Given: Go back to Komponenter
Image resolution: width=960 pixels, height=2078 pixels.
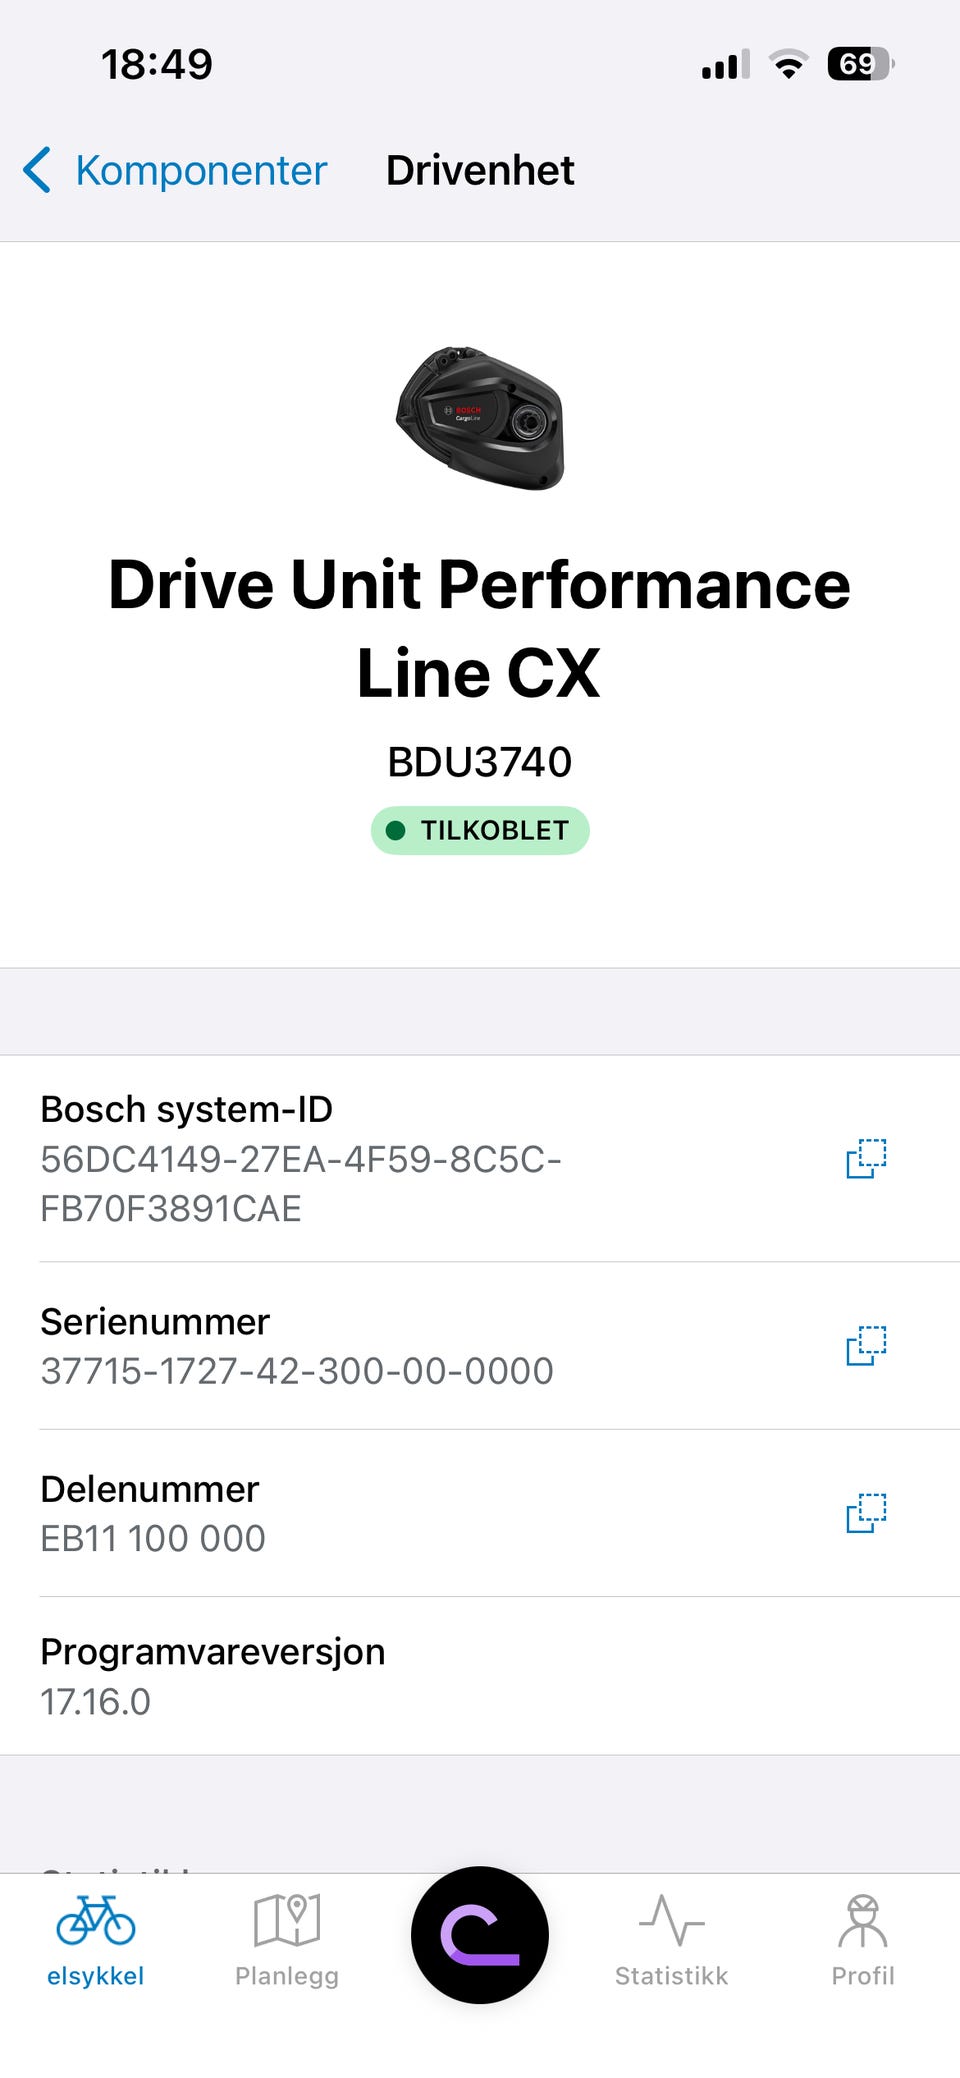Looking at the screenshot, I should click(175, 170).
